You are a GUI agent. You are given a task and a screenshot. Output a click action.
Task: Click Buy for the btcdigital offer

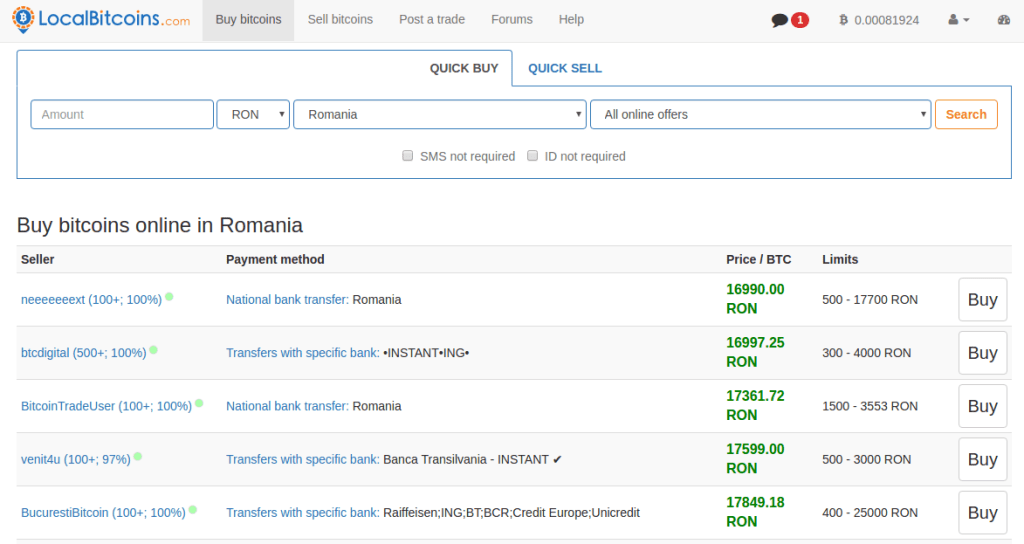point(982,353)
